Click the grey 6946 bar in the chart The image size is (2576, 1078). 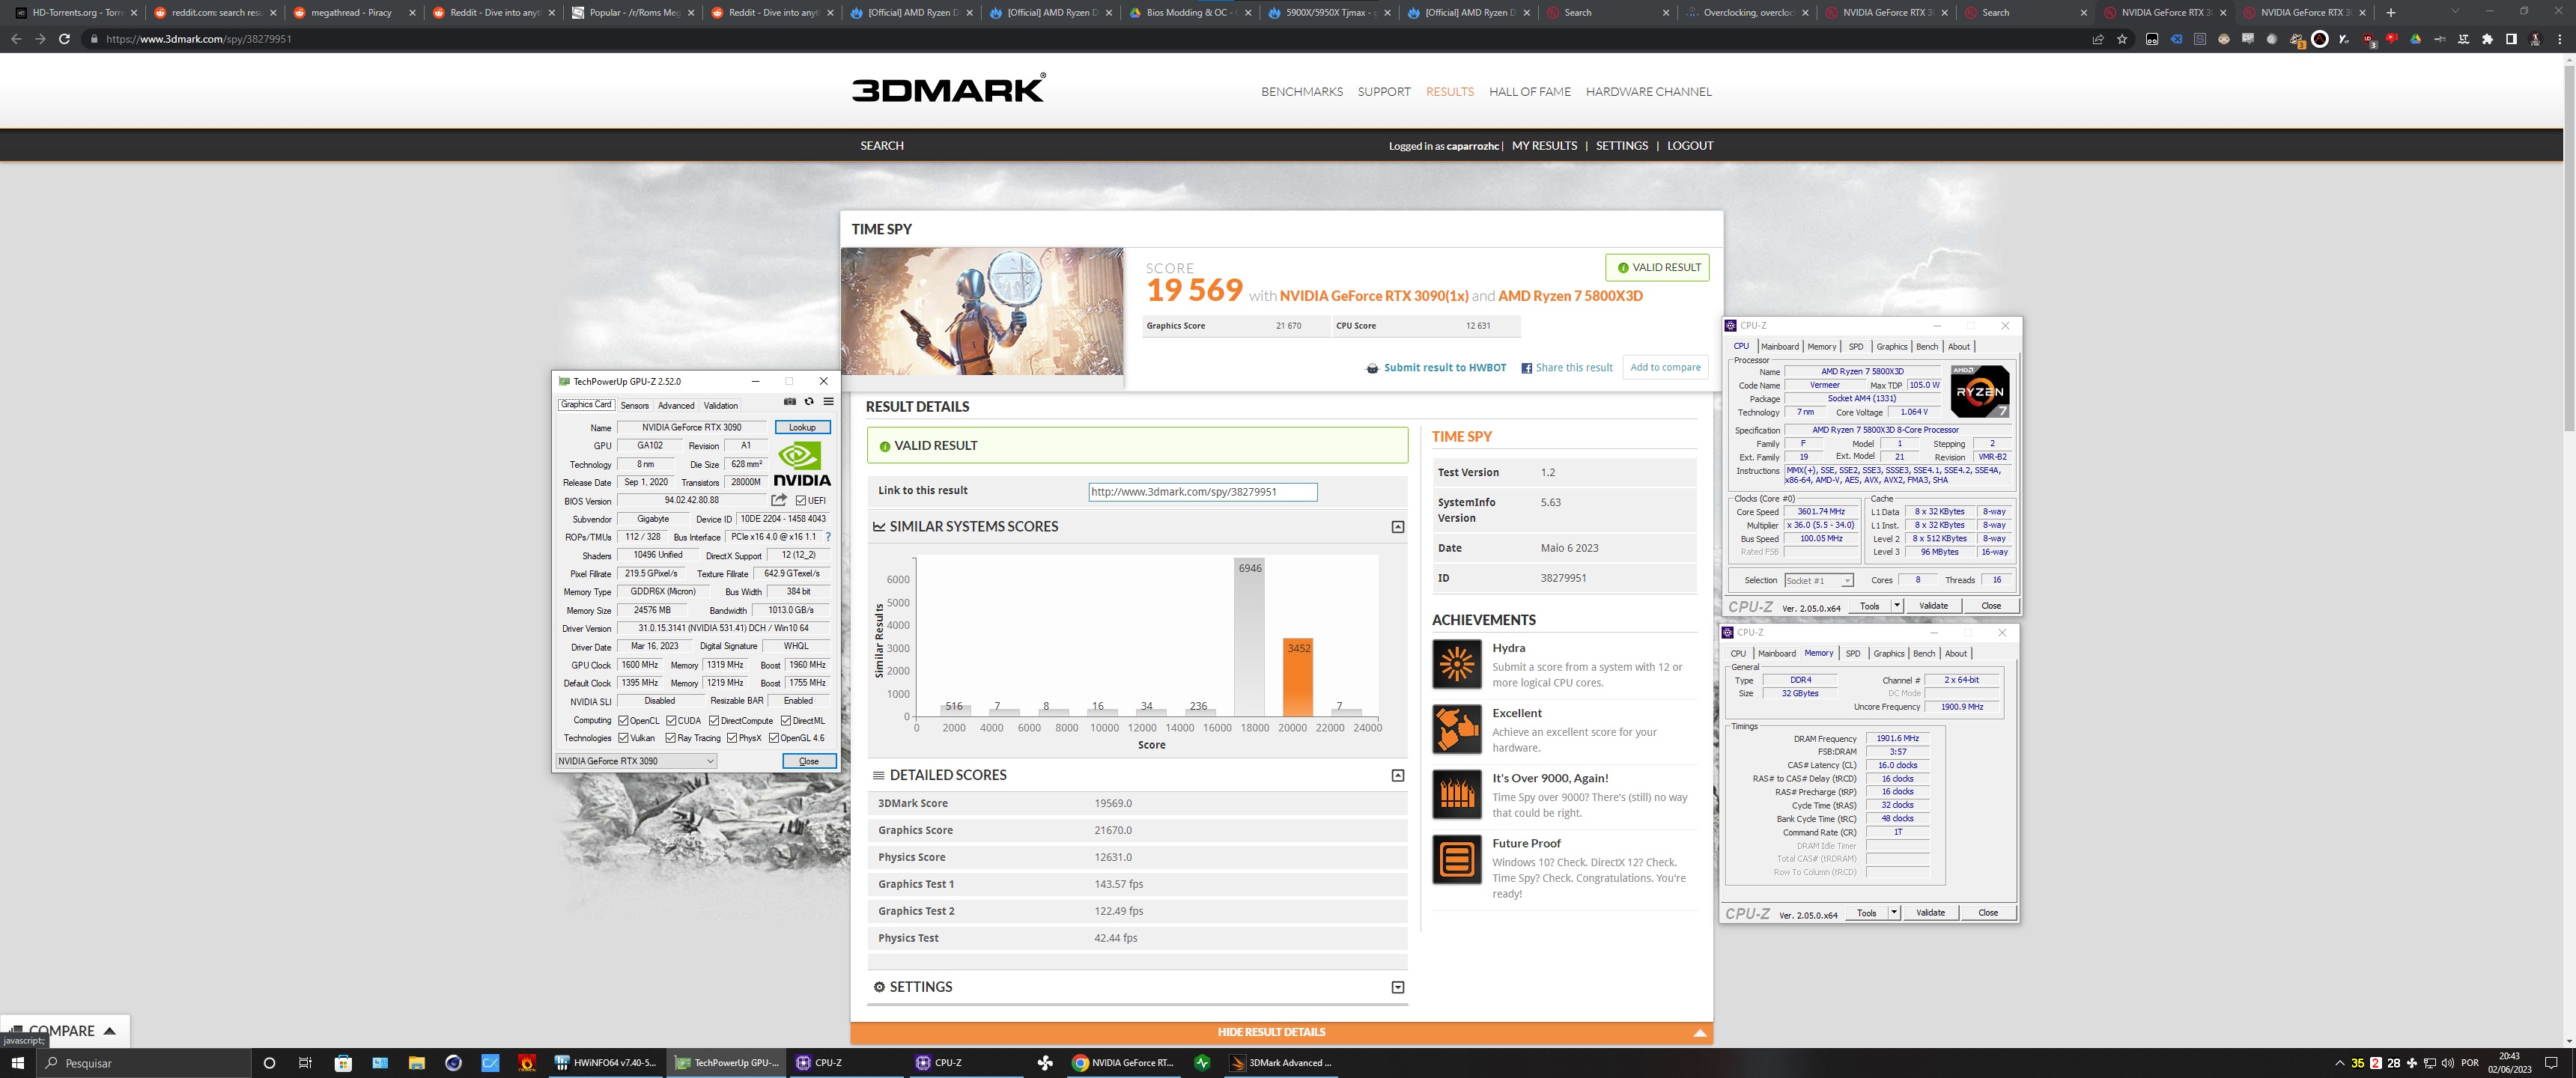1249,637
